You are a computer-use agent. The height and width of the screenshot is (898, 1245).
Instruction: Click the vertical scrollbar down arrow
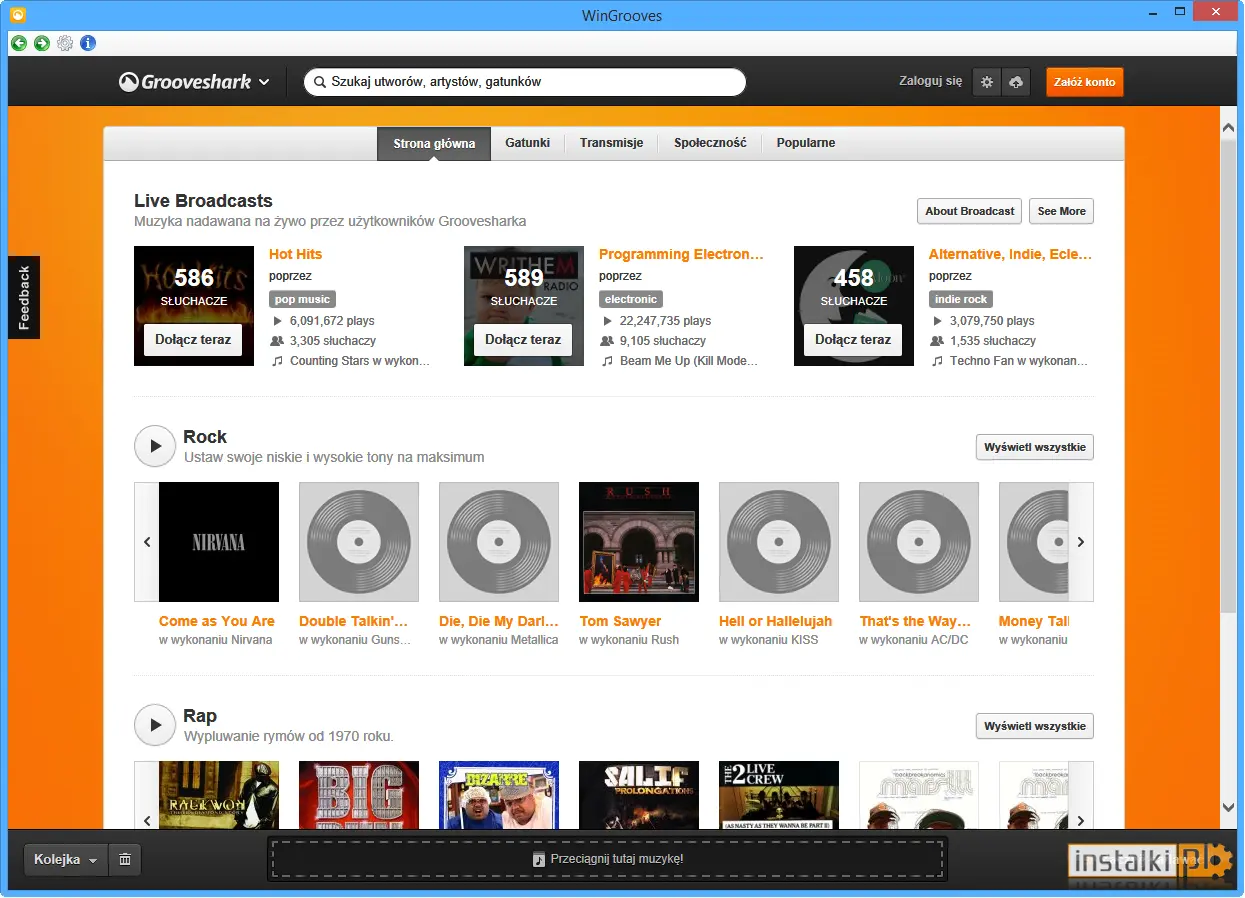[1229, 807]
